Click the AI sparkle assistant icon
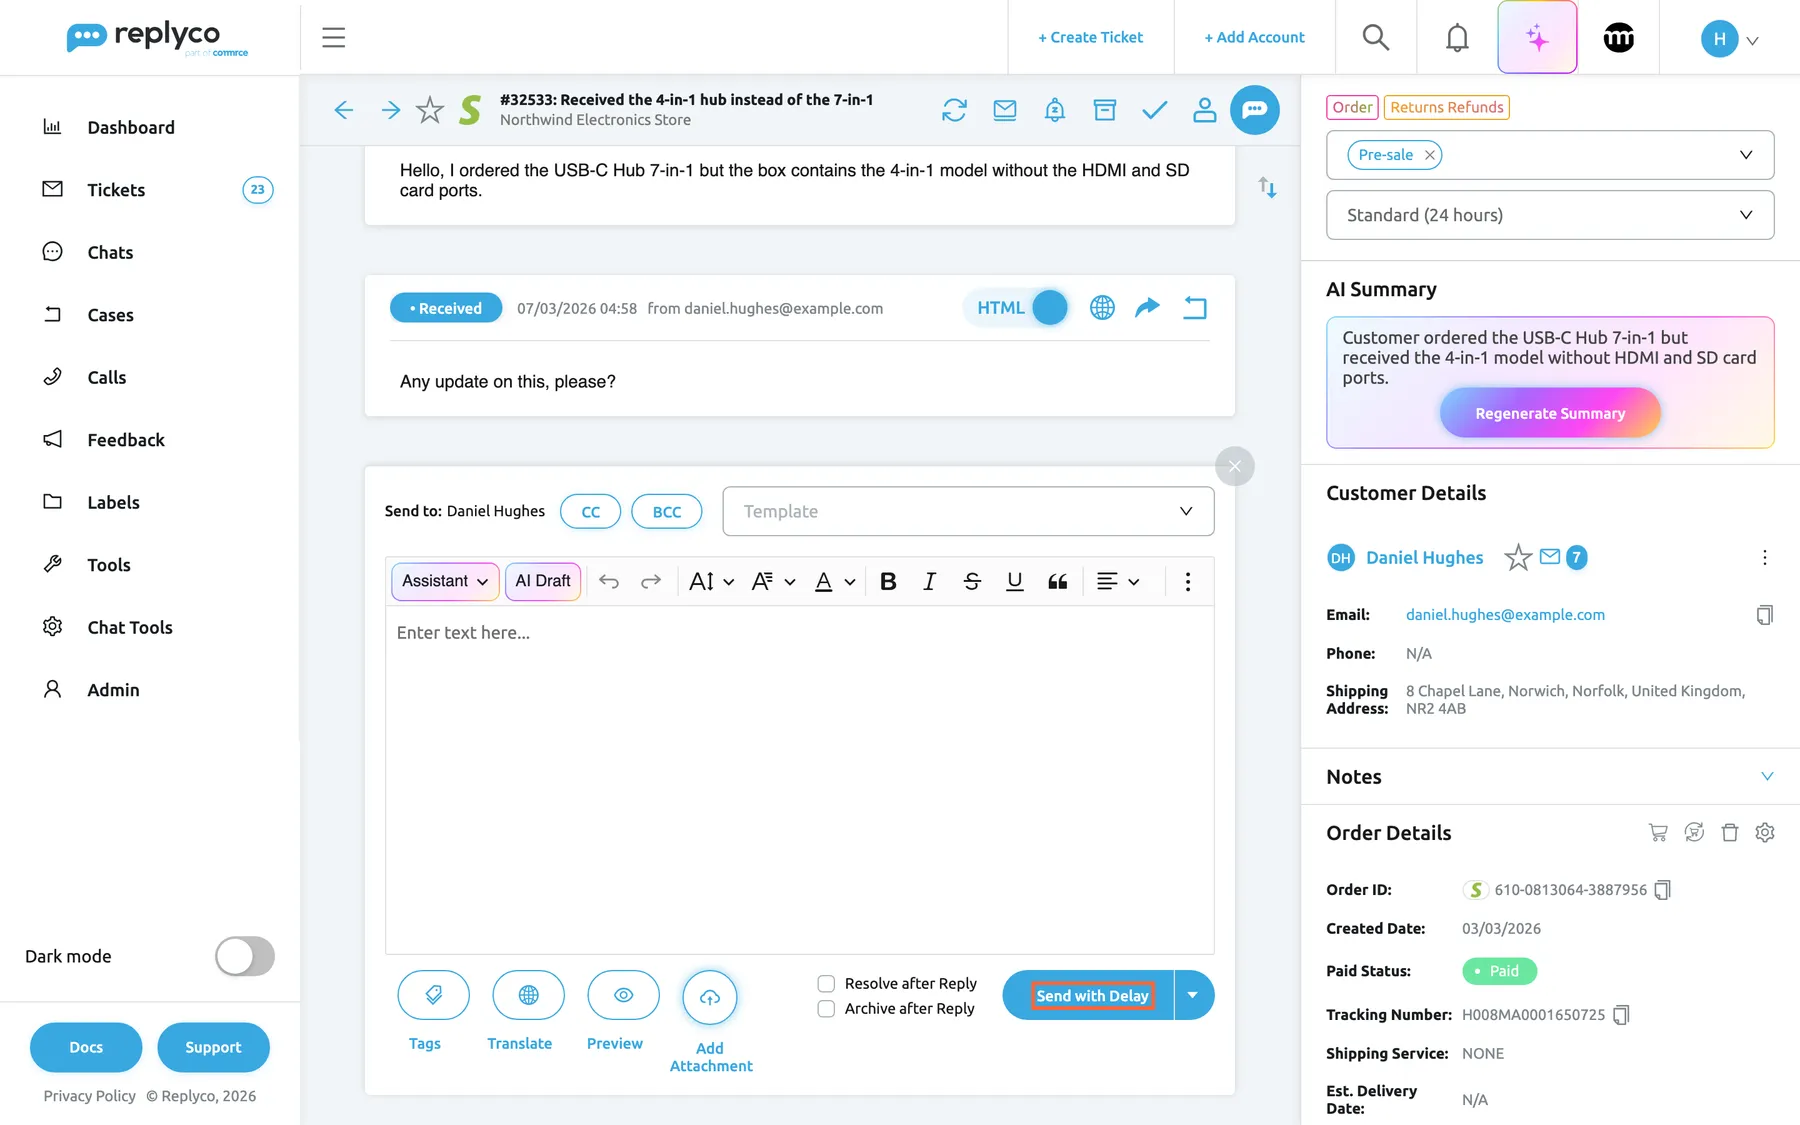1800x1125 pixels. (1537, 38)
